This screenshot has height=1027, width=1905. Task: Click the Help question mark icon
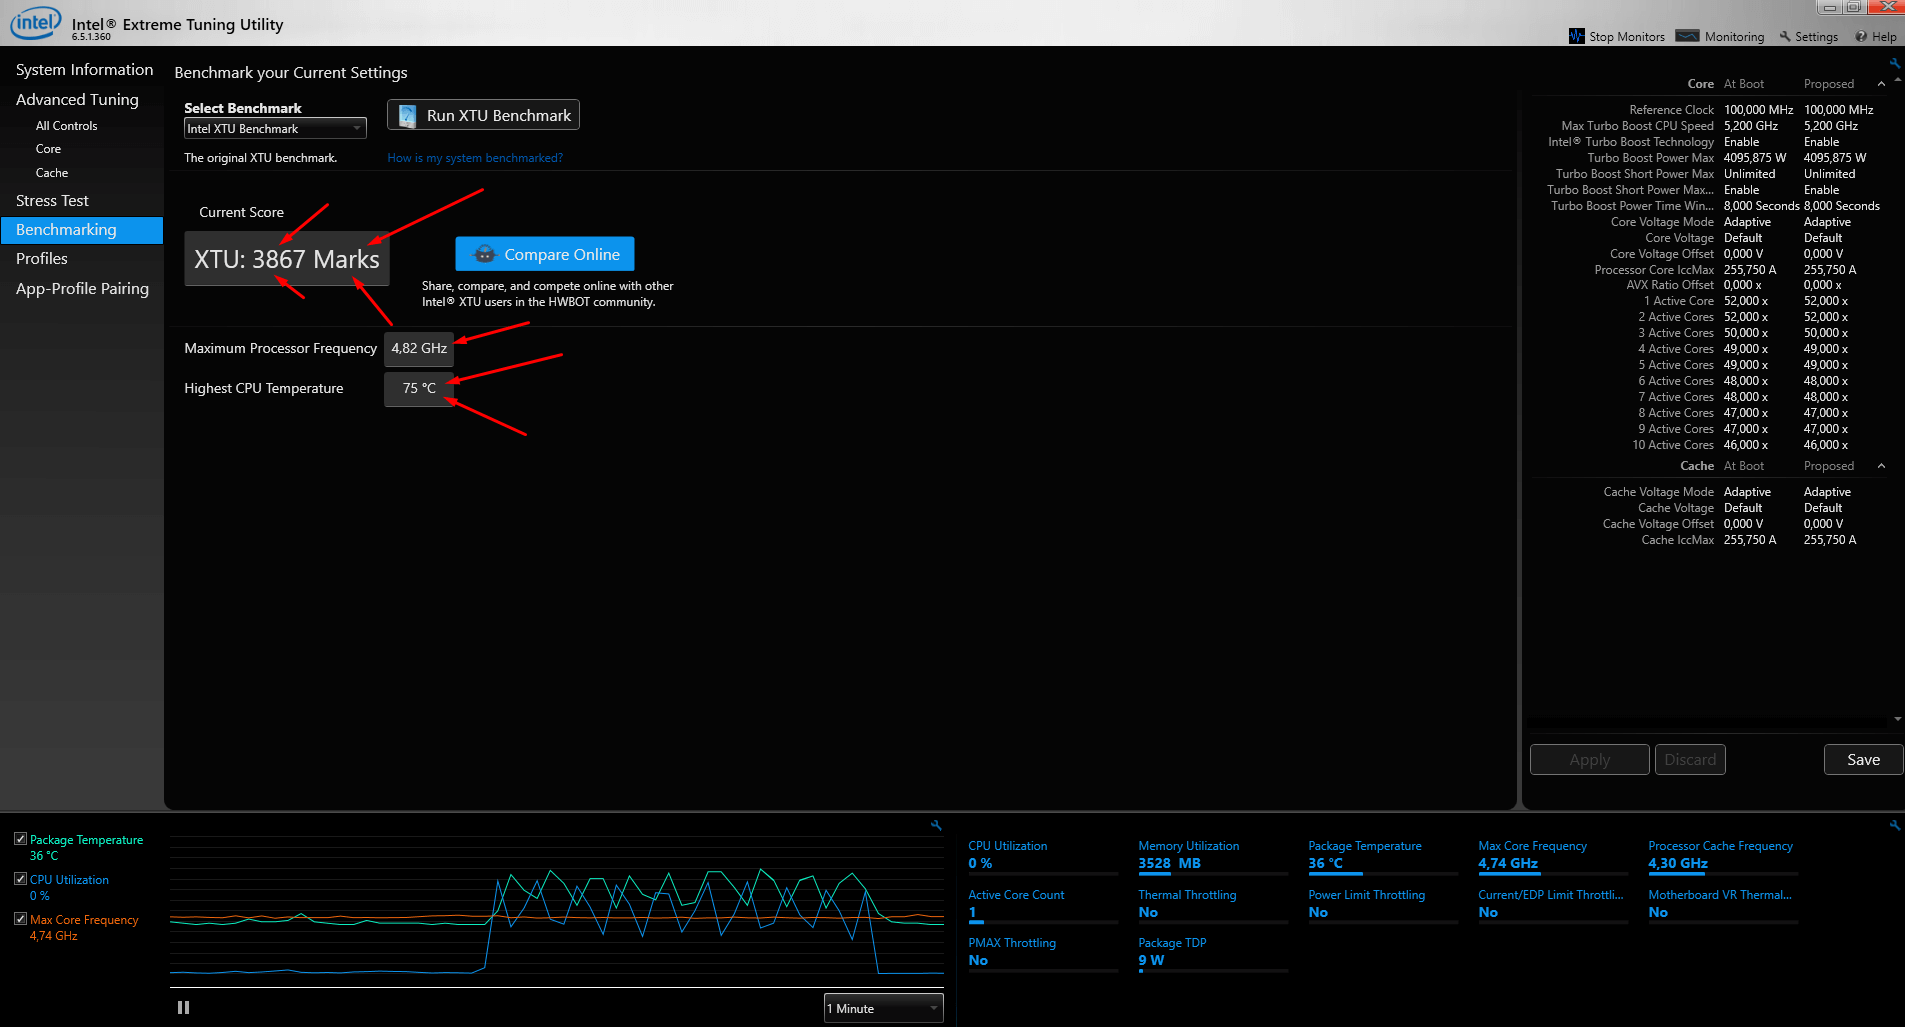point(1861,37)
